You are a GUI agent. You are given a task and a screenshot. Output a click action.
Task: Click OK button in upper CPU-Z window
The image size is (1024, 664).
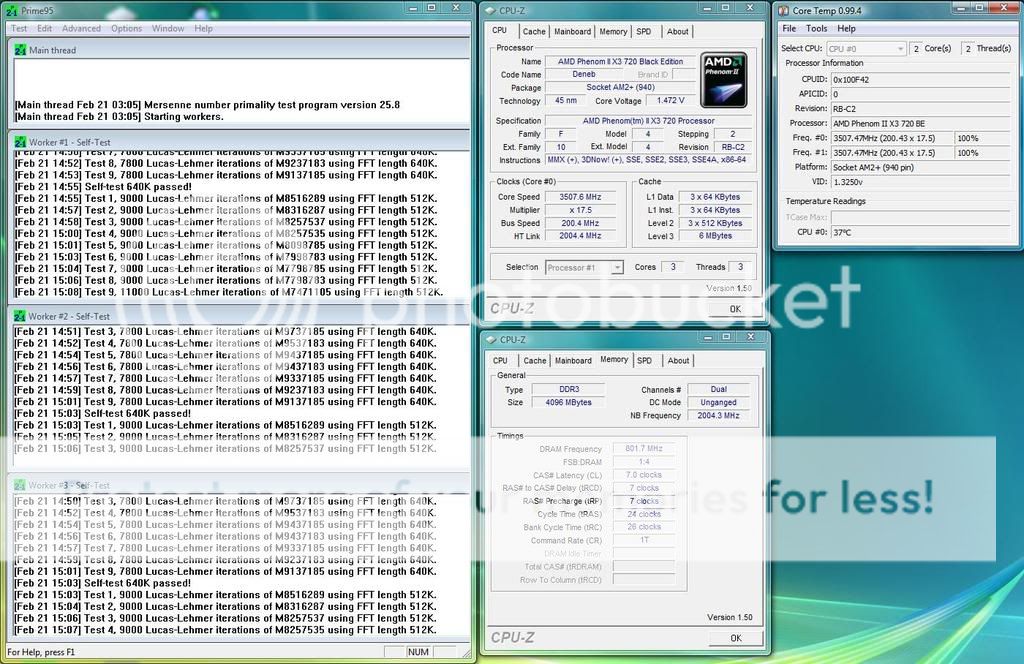[735, 309]
